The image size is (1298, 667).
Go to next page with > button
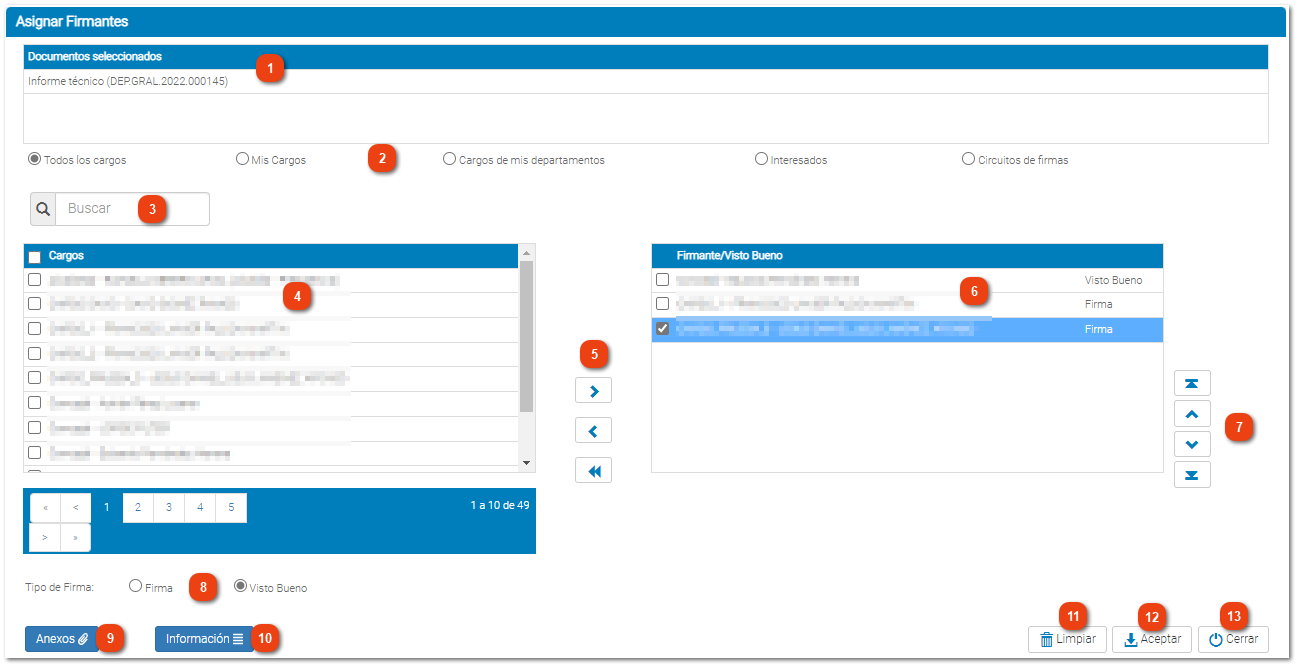pyautogui.click(x=45, y=537)
